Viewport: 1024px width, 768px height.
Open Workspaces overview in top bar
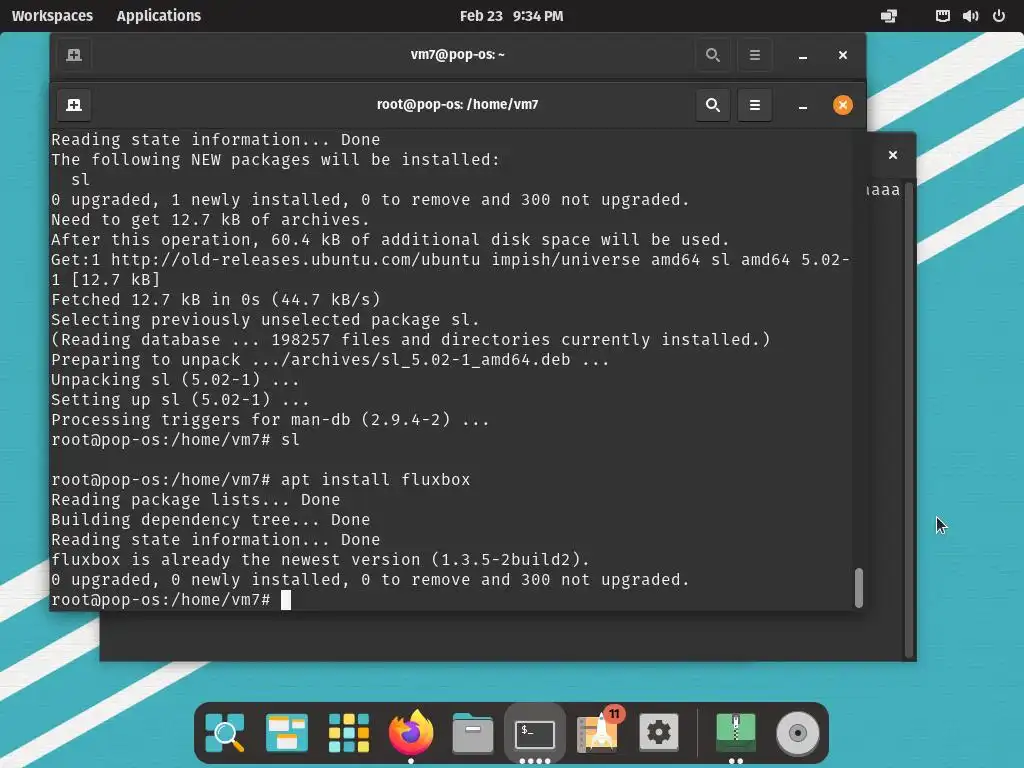[x=52, y=16]
